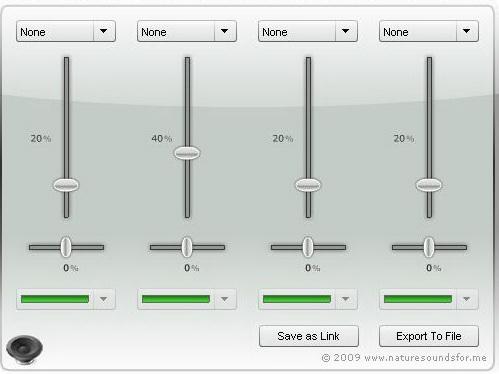Screen dimensions: 499x374
Task: Open the first channel's None sound dropdown
Action: click(x=66, y=31)
